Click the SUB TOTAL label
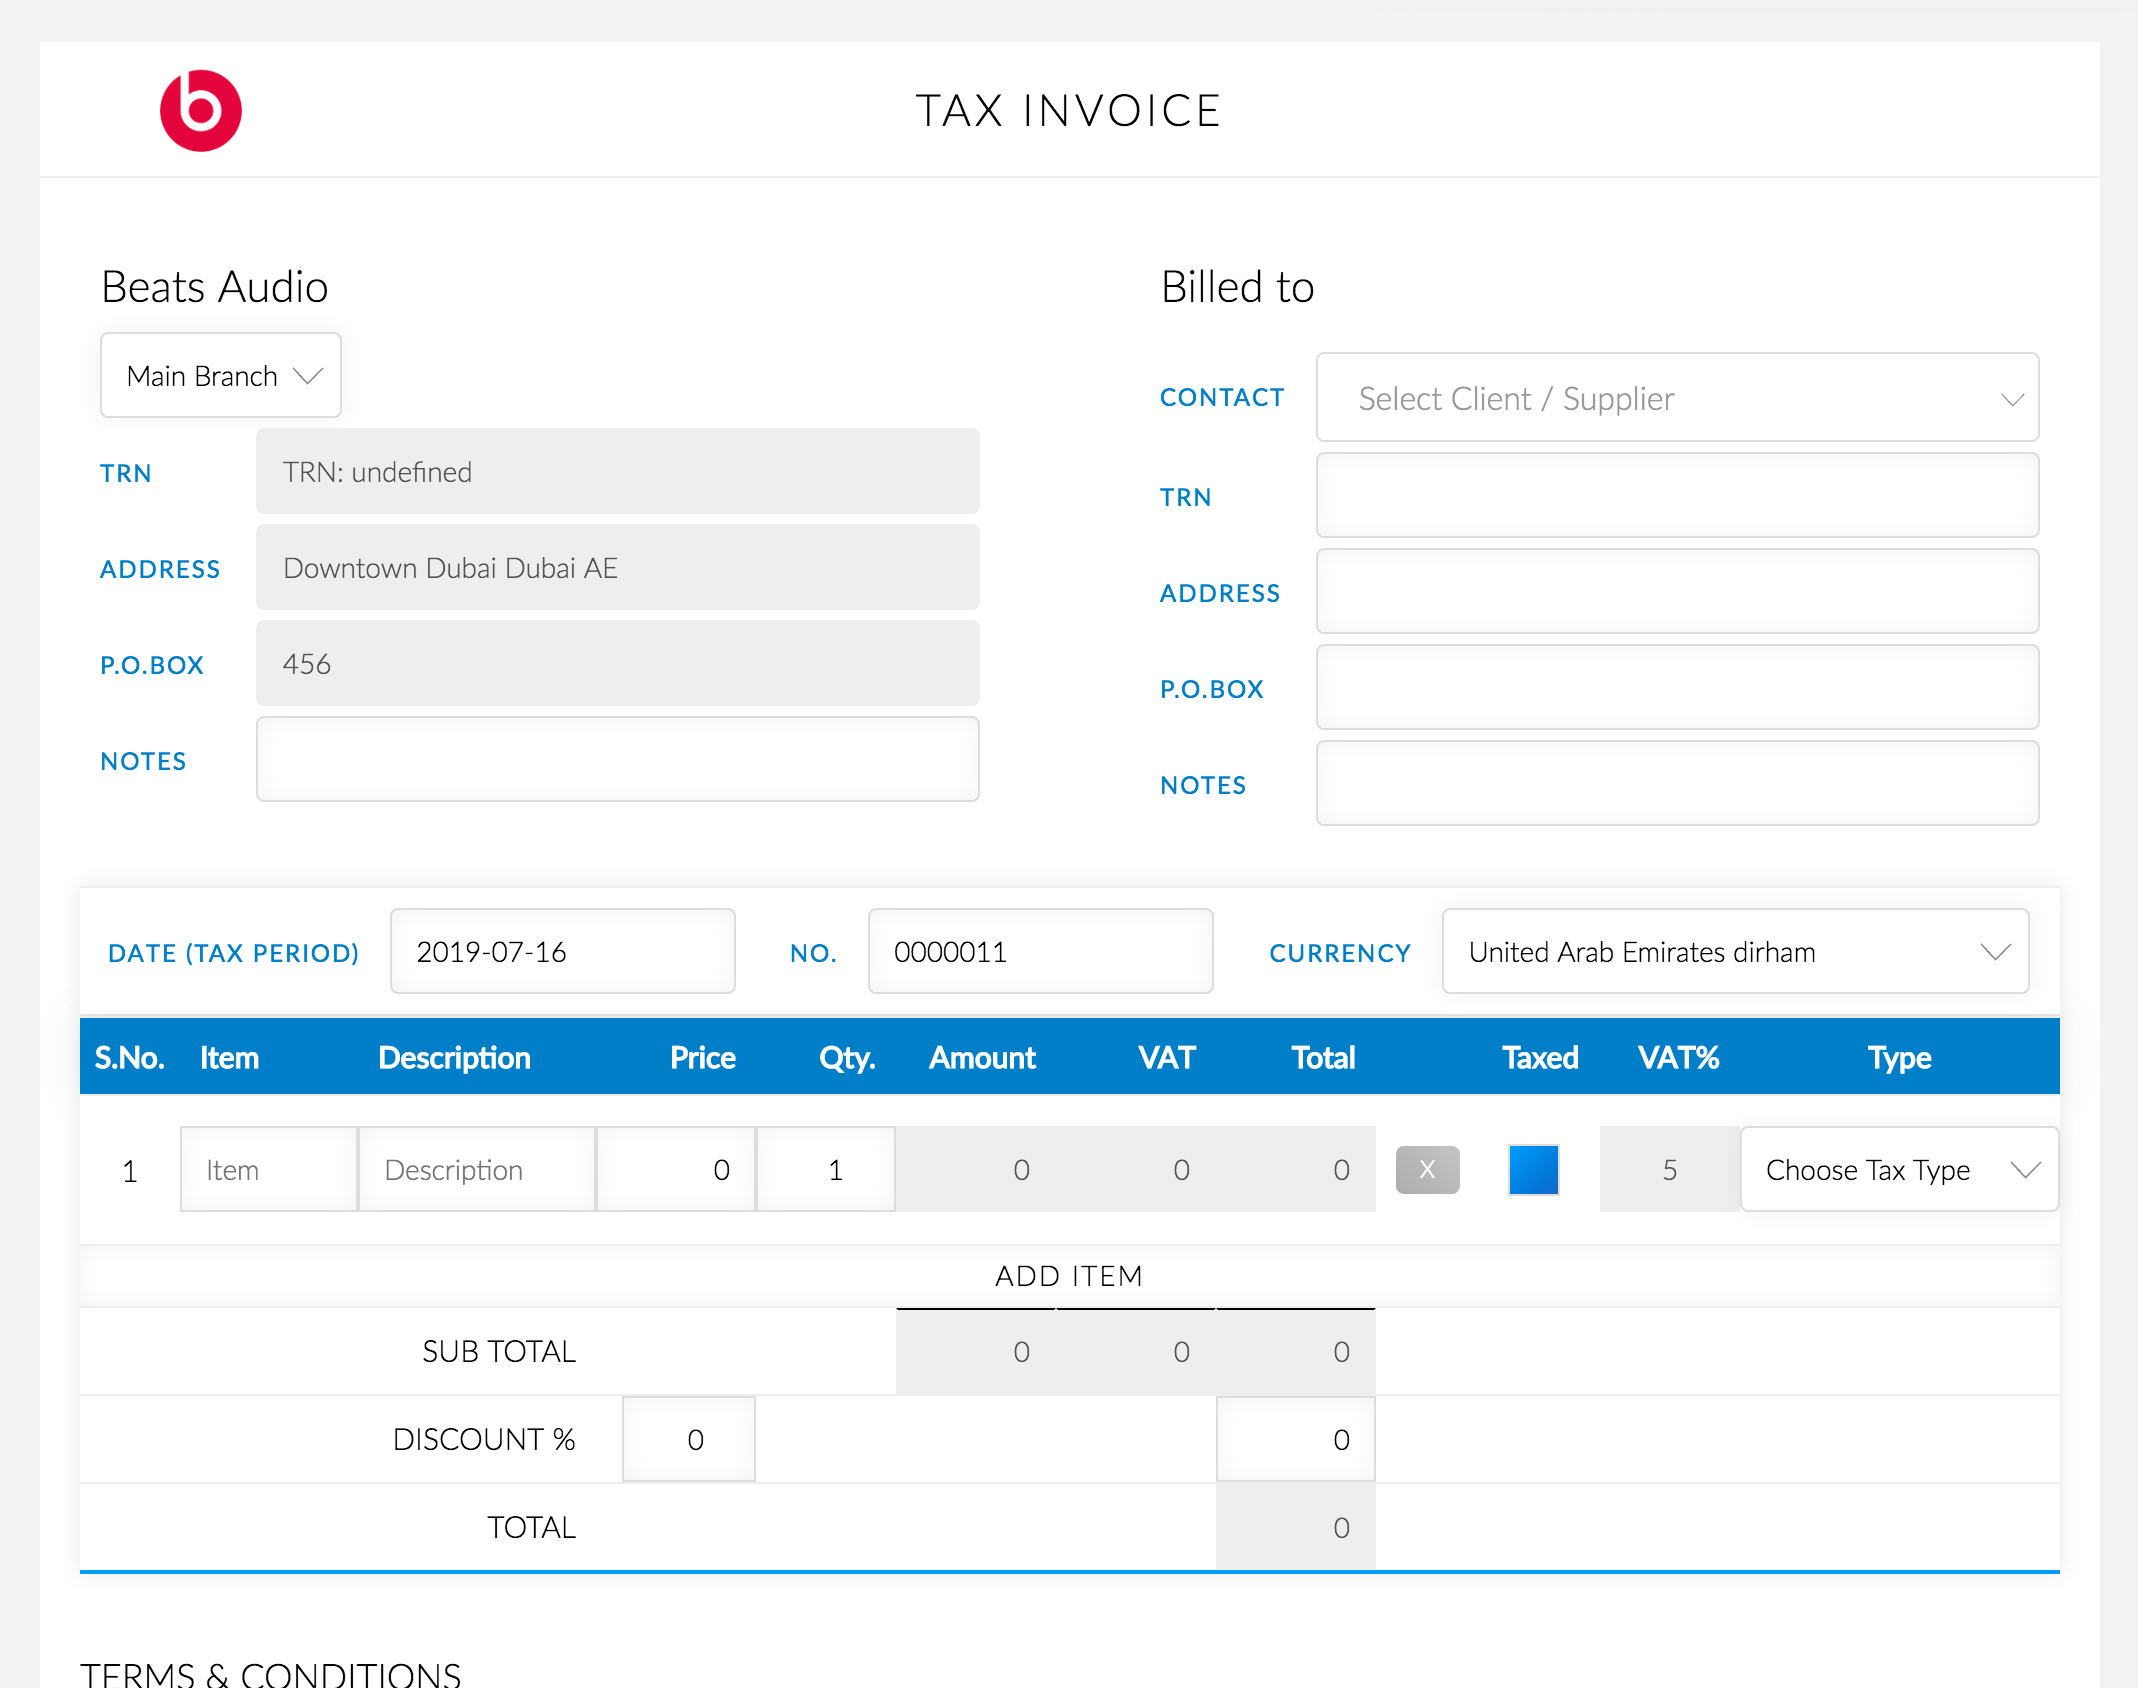2138x1688 pixels. tap(499, 1351)
